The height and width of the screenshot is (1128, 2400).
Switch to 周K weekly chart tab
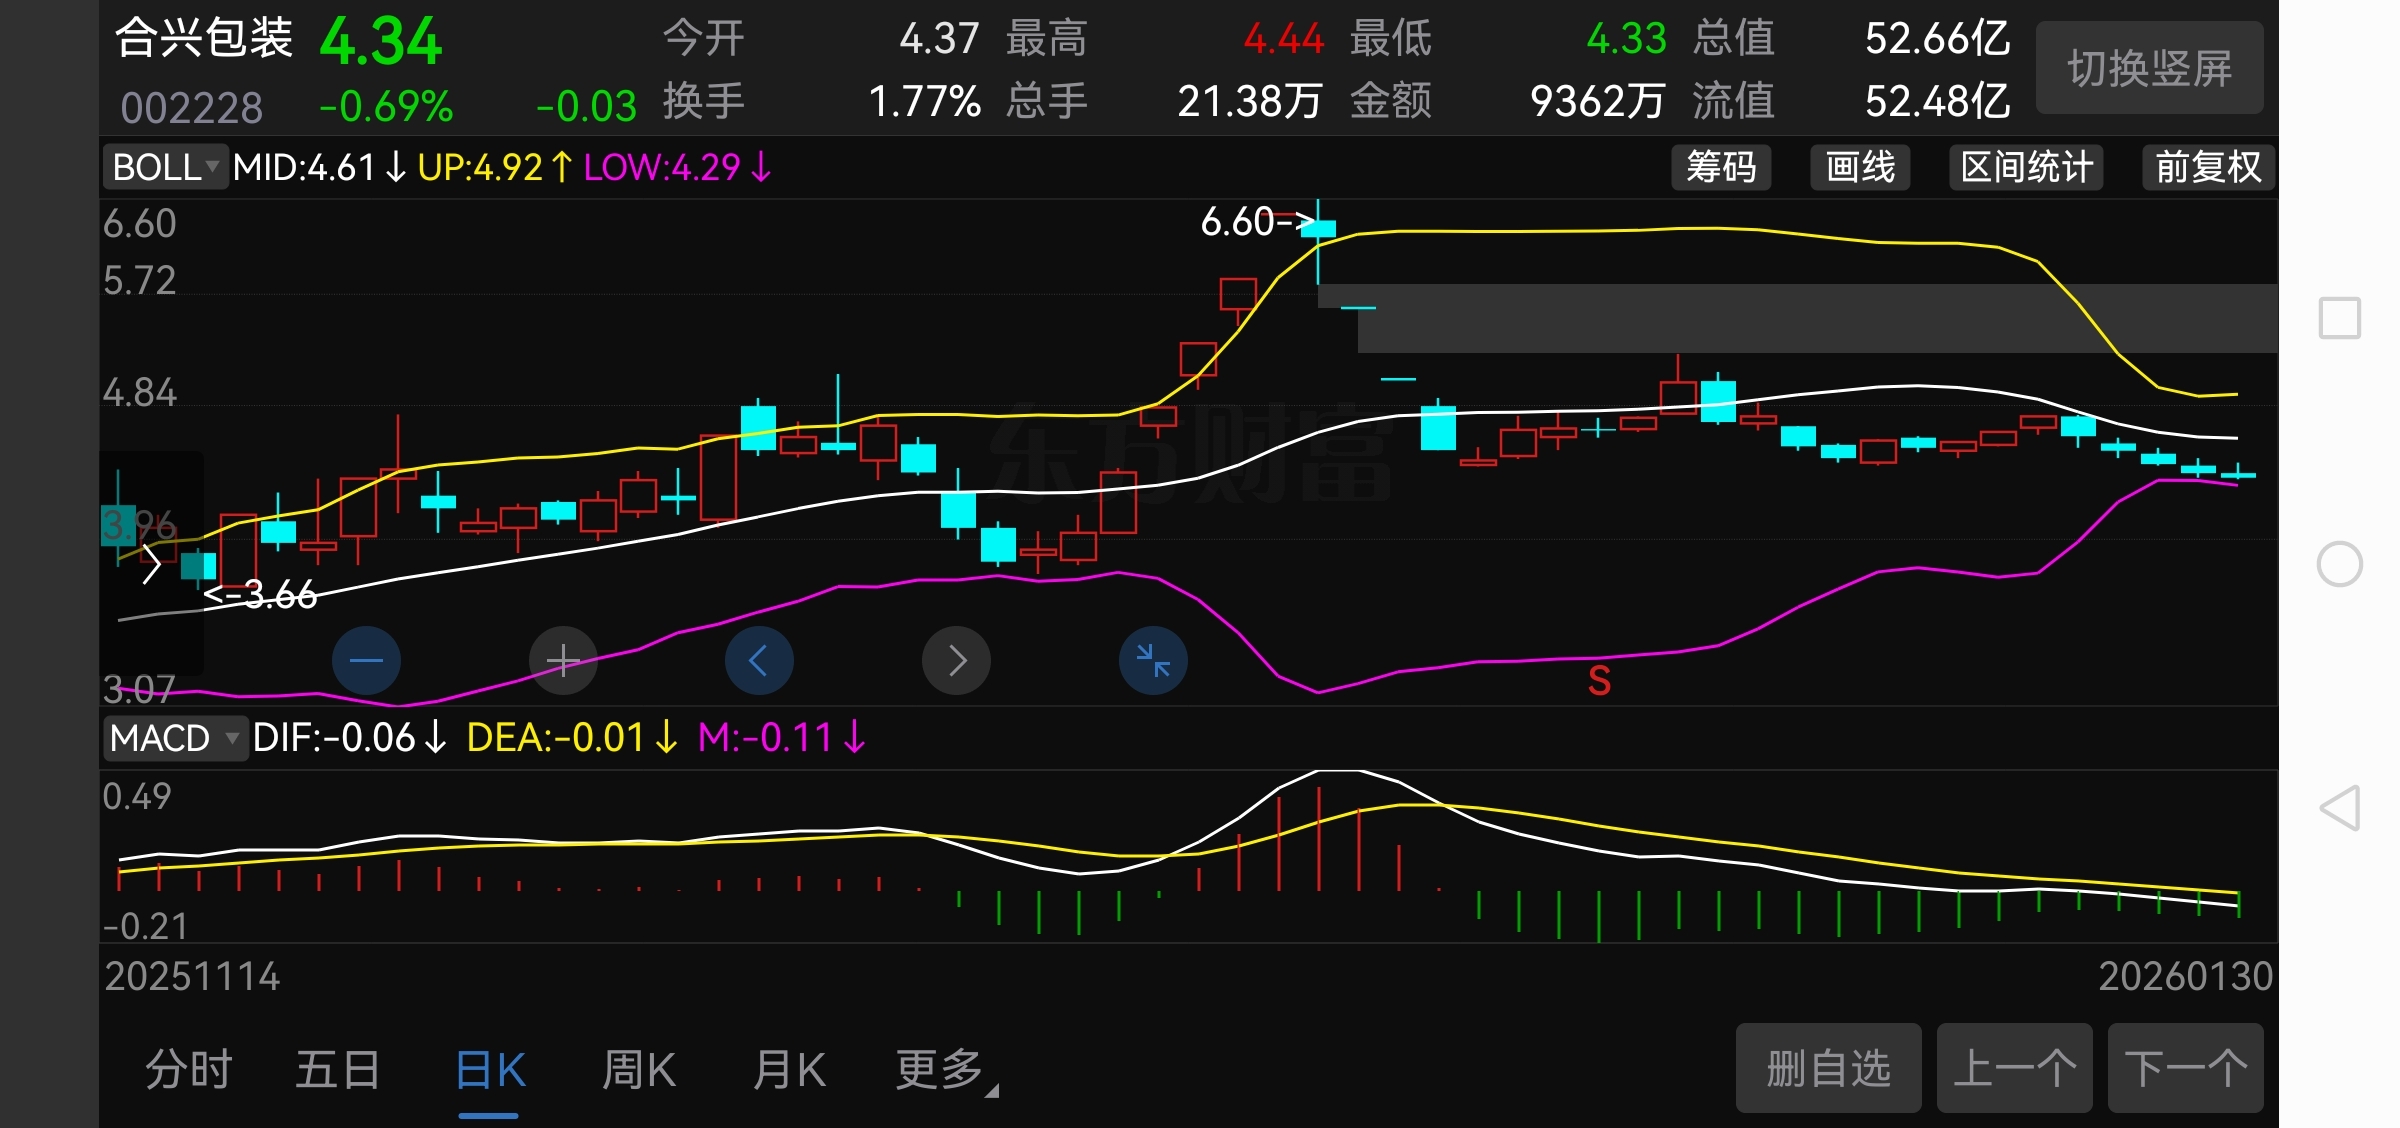point(639,1069)
